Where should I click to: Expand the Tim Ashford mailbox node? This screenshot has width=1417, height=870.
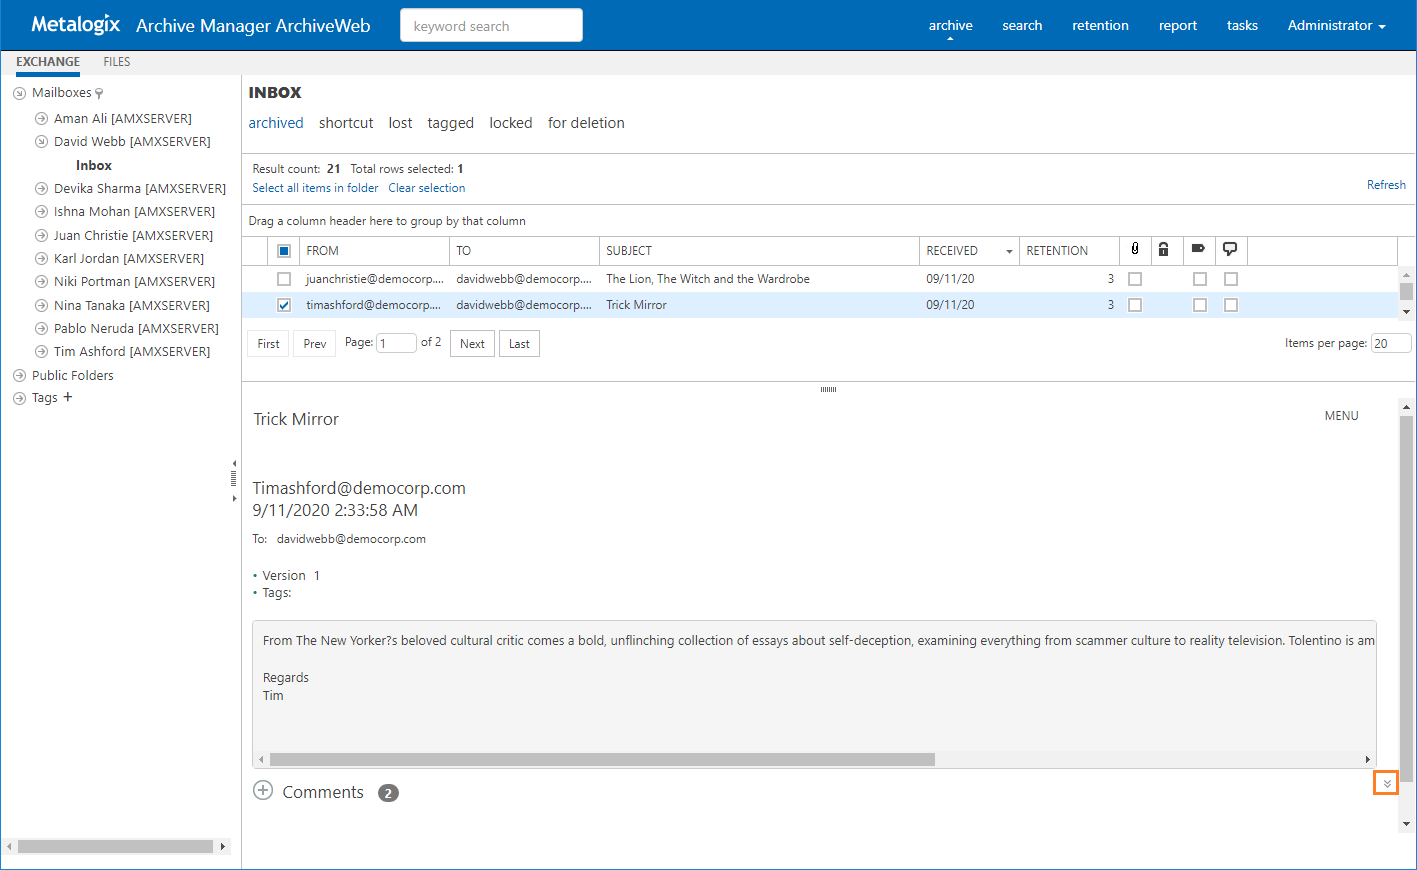[41, 352]
